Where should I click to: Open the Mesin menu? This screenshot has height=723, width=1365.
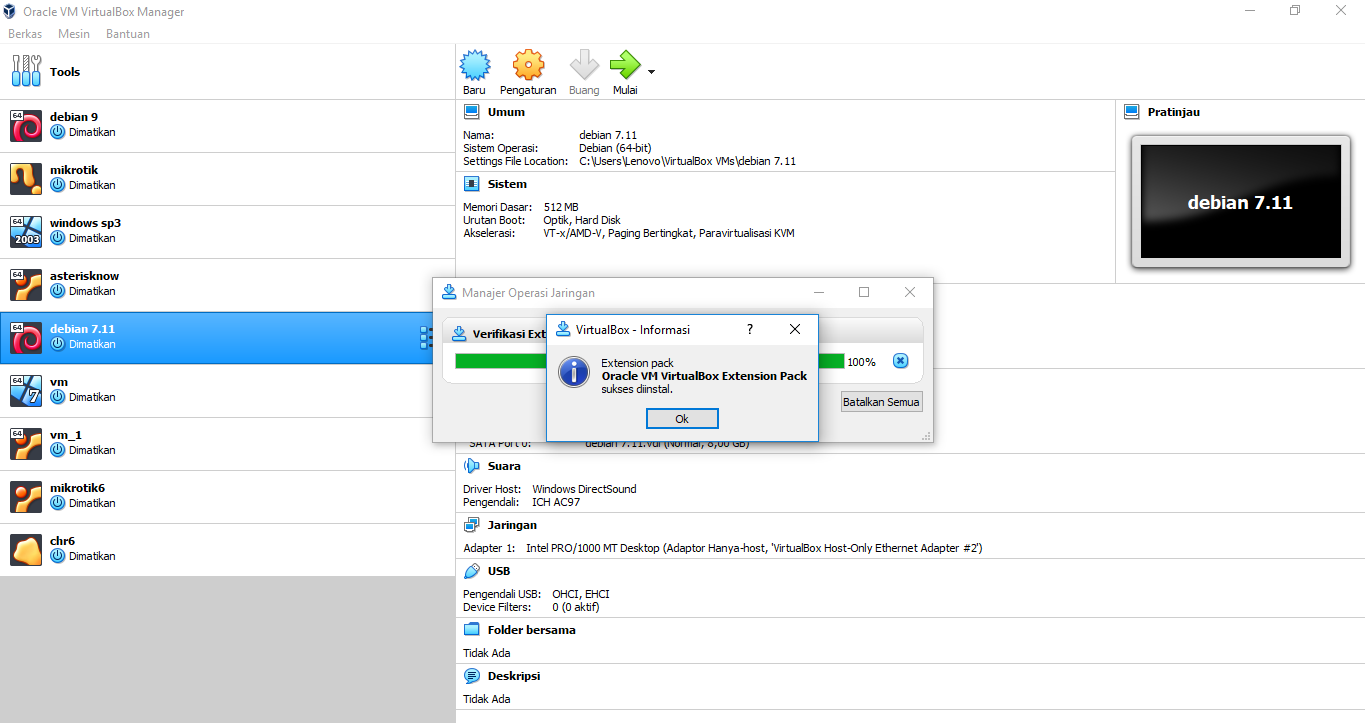click(74, 33)
